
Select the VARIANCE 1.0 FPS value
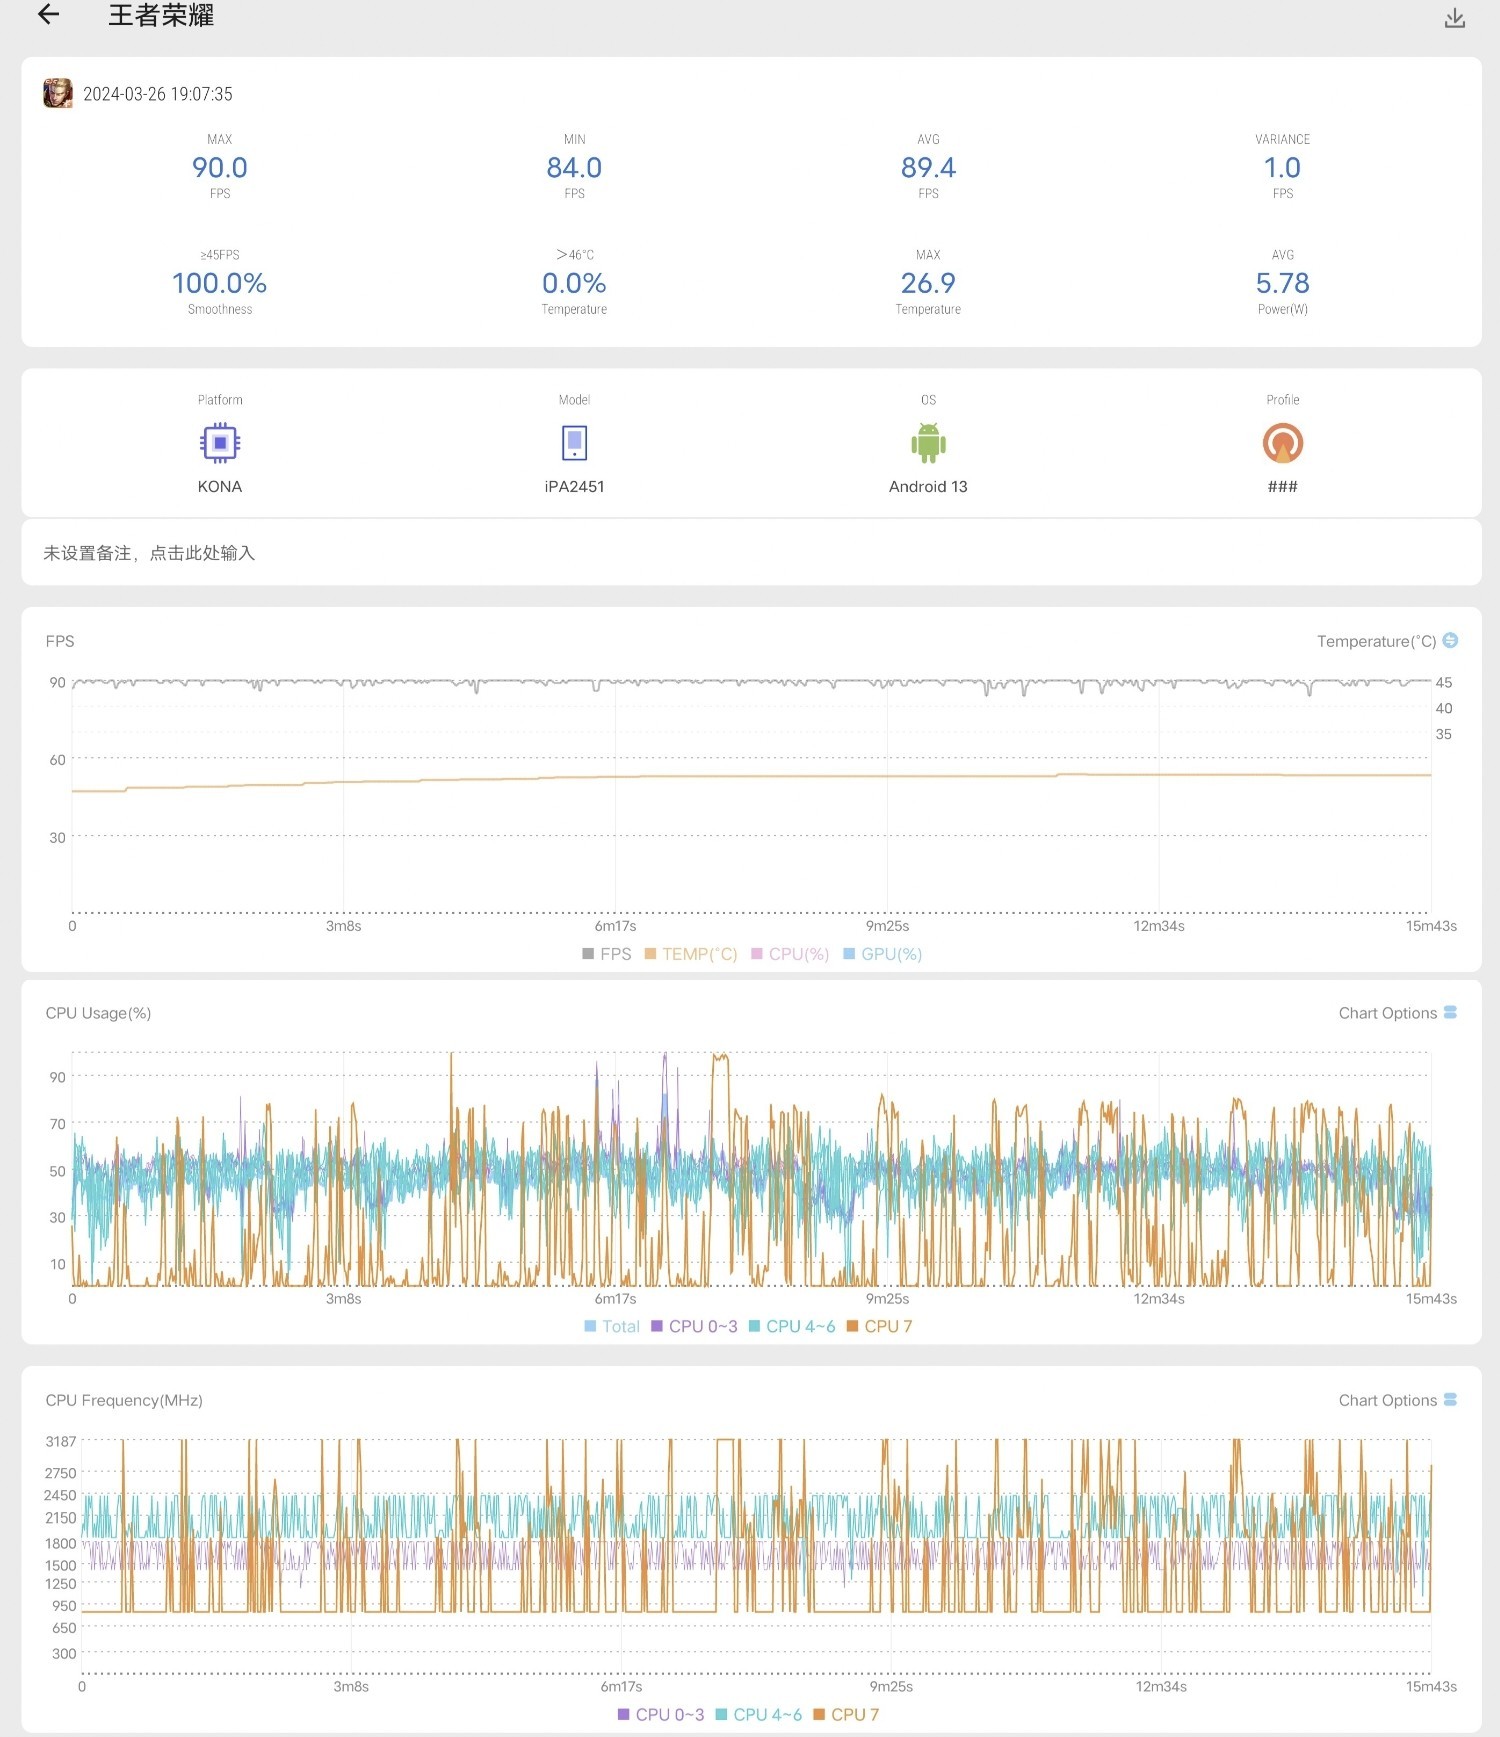[1283, 167]
